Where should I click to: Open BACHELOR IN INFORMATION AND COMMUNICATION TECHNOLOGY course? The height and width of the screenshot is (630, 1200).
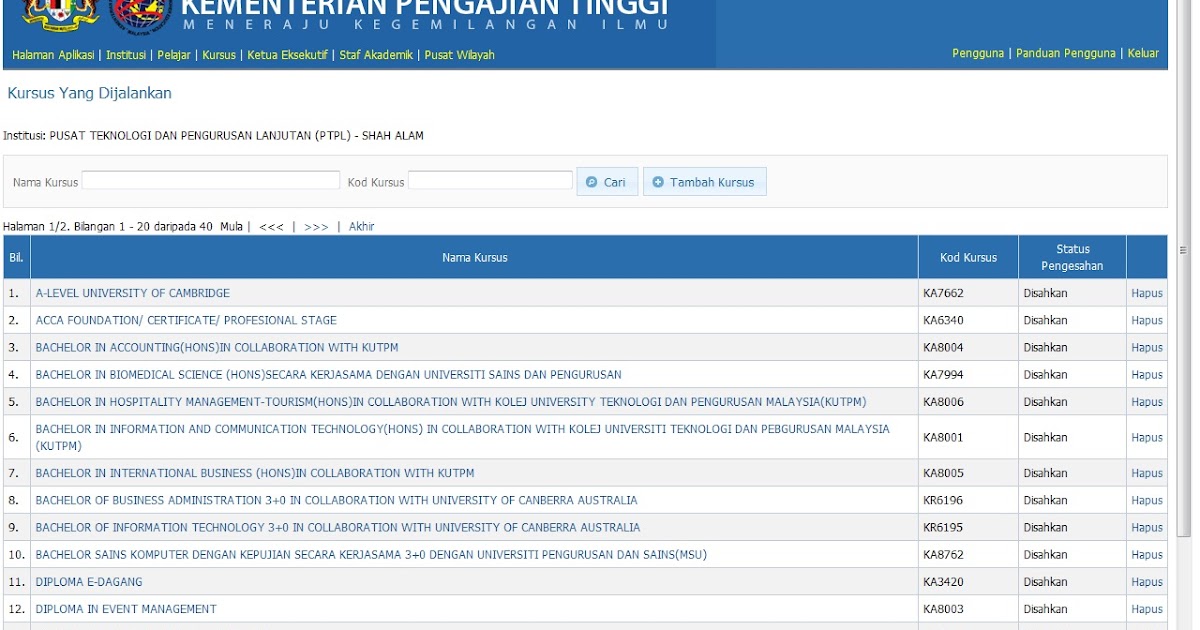point(462,437)
